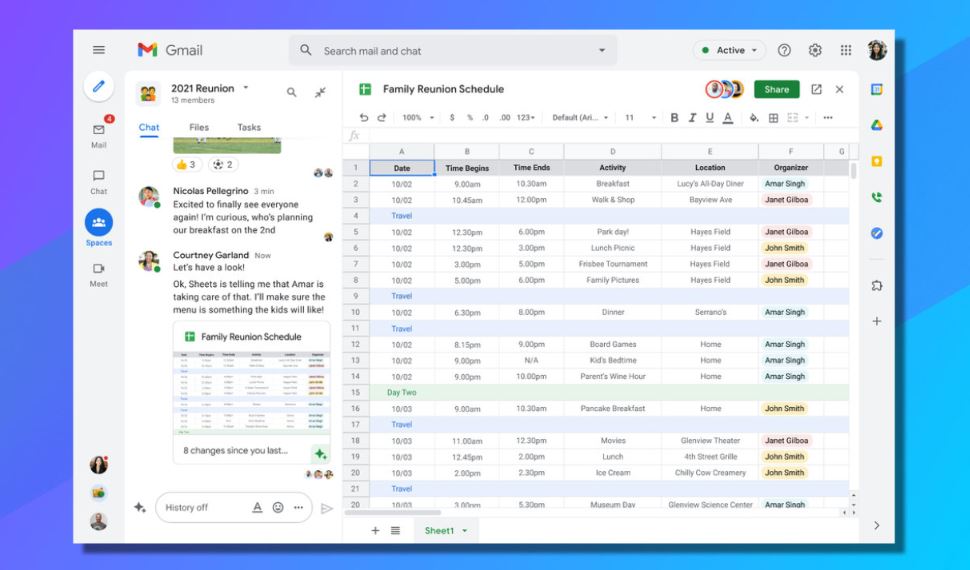The height and width of the screenshot is (570, 970).
Task: Undo the last sheet edit
Action: coord(364,118)
